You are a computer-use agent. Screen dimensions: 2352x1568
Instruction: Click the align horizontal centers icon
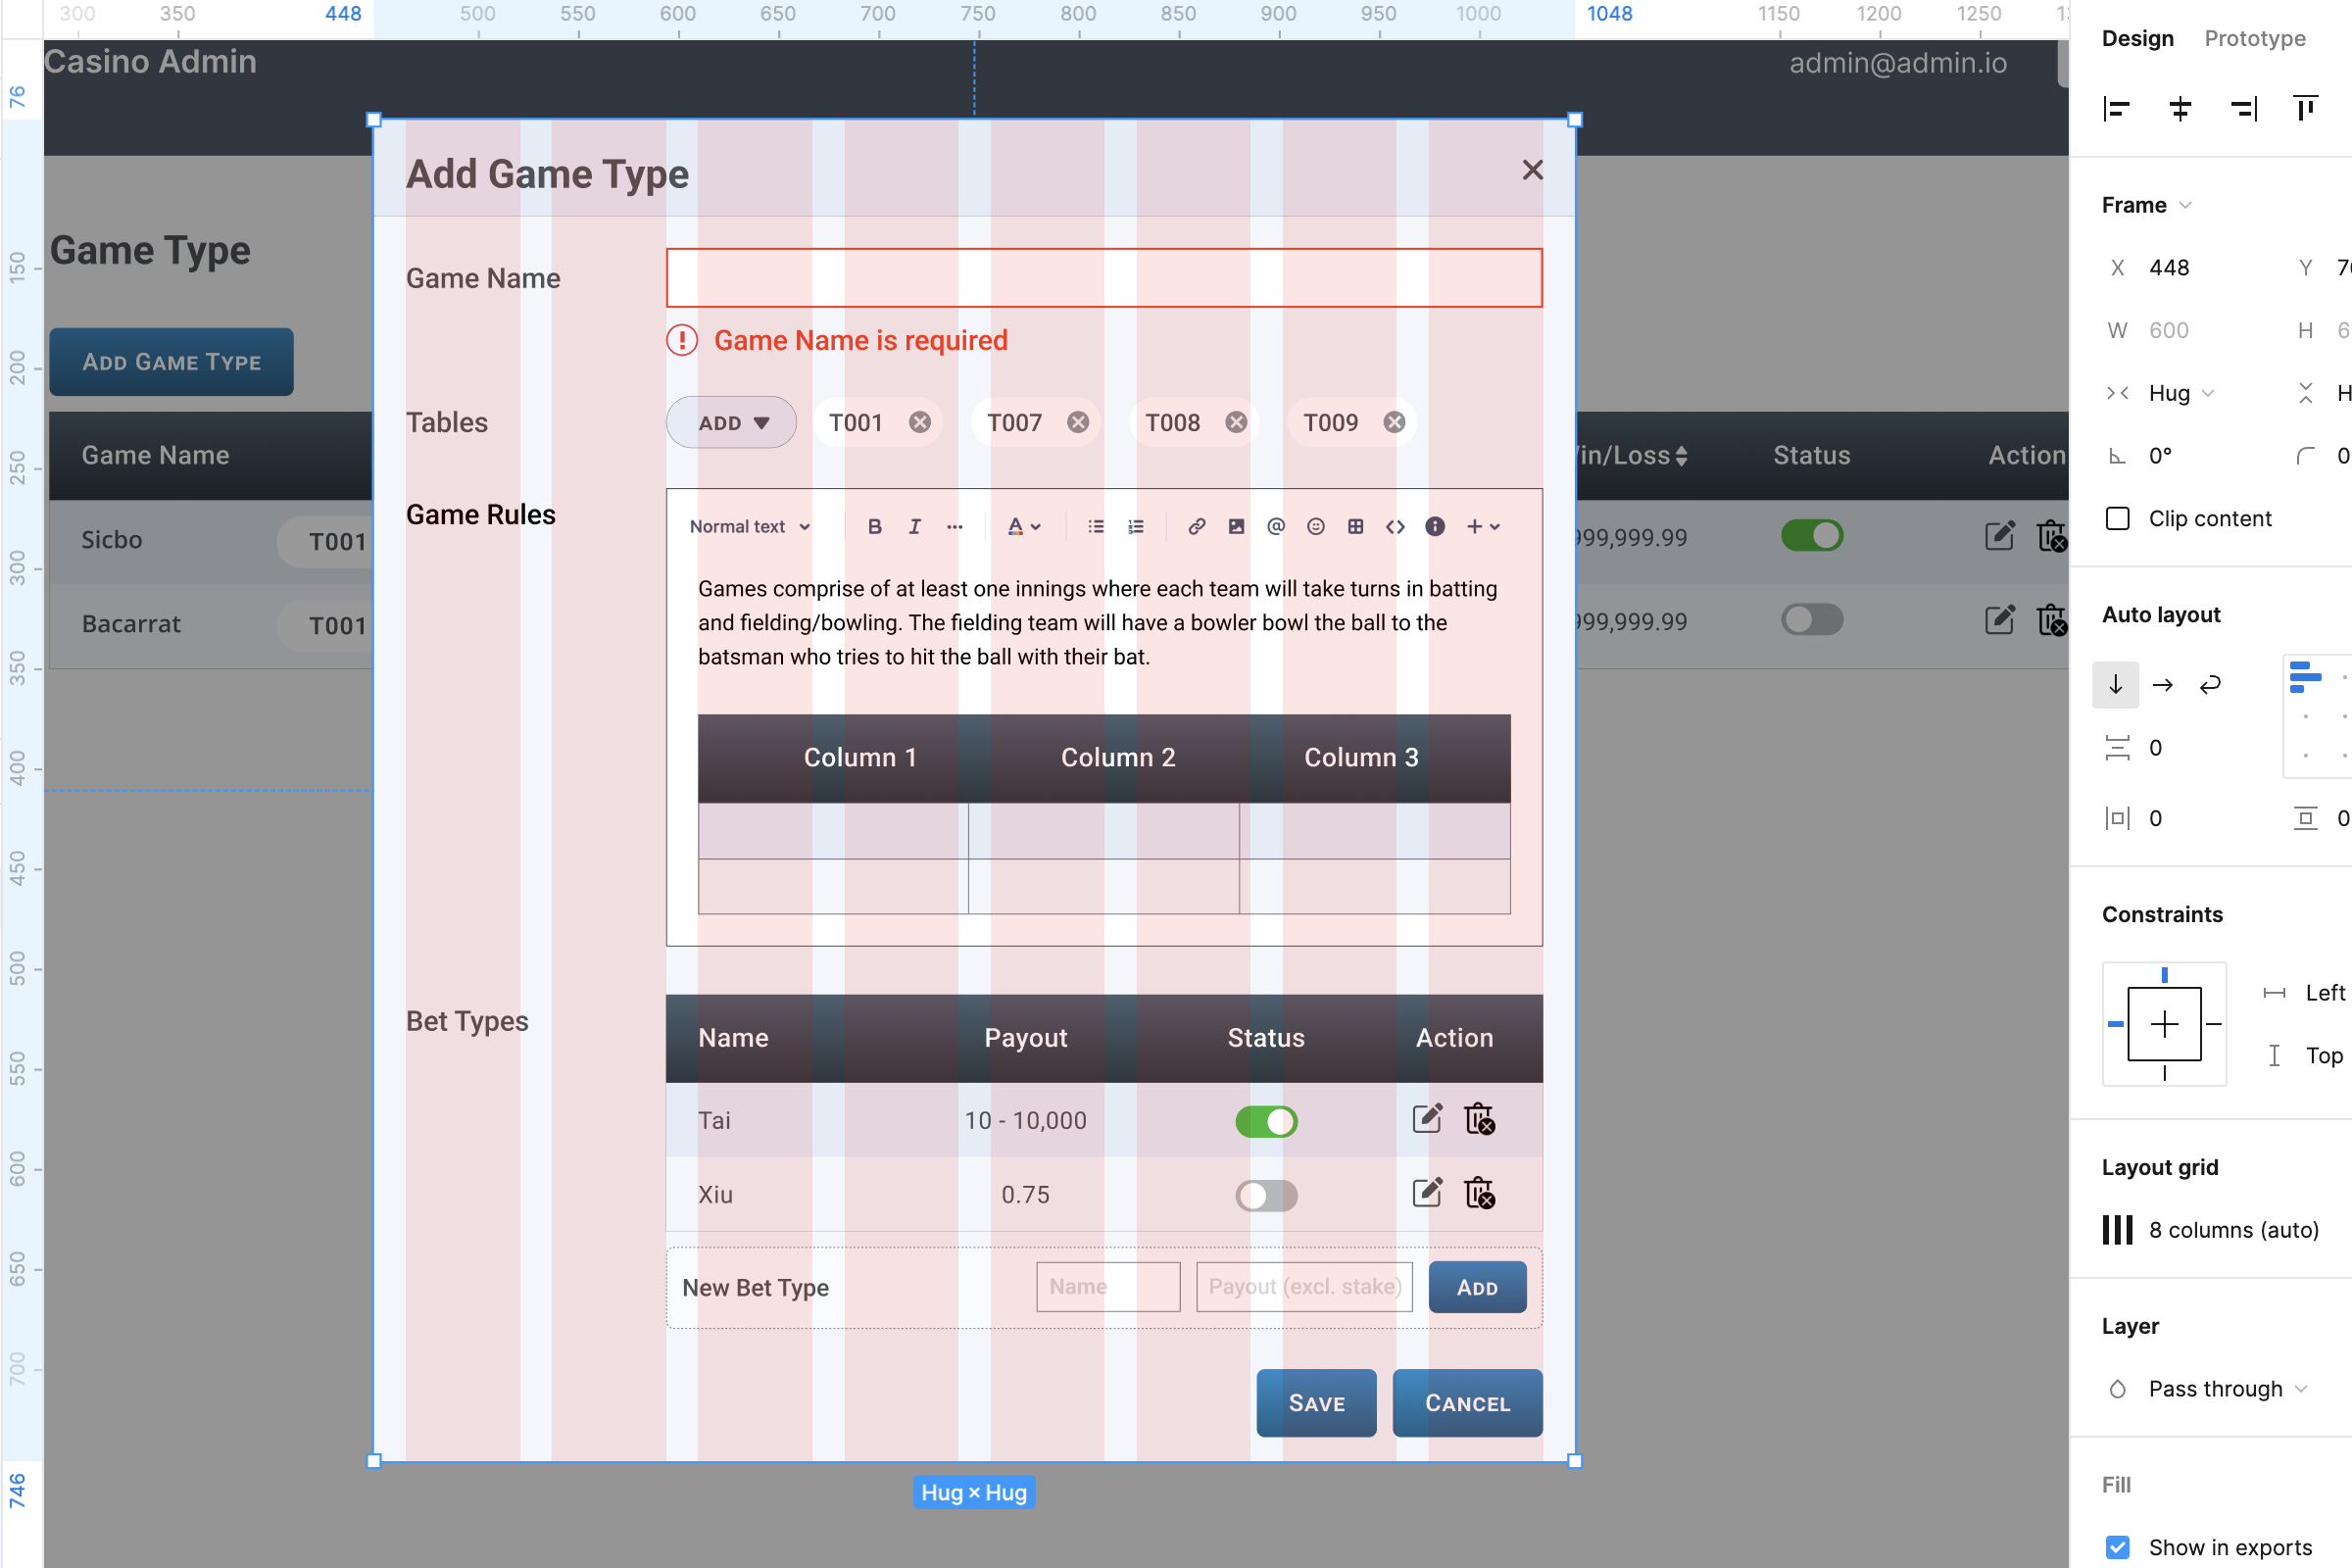[2180, 108]
